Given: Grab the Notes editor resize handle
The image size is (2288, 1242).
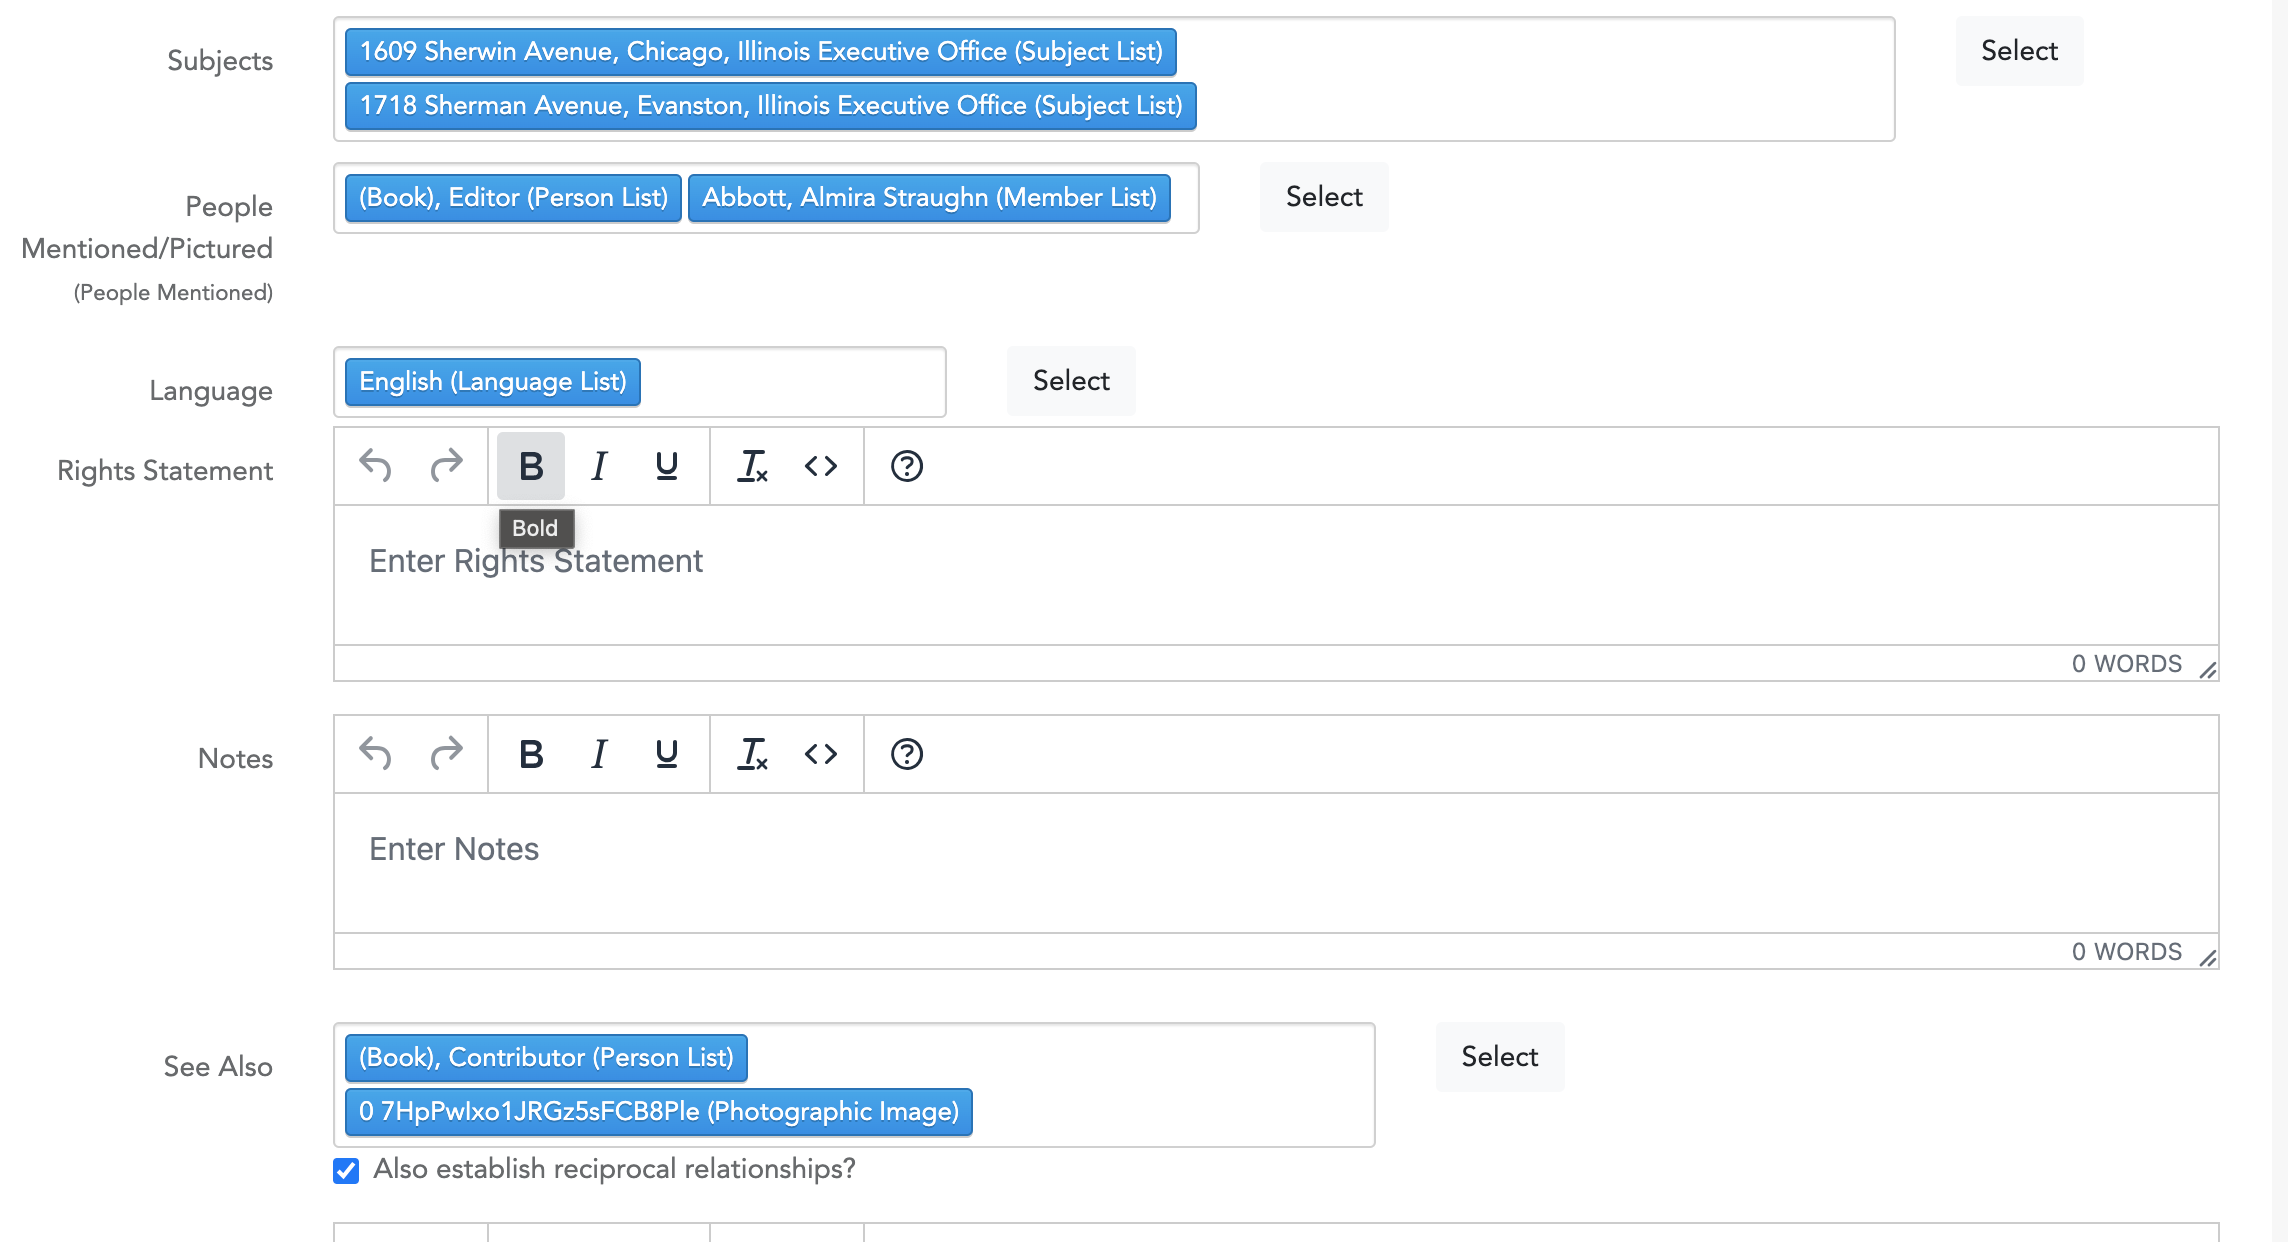Looking at the screenshot, I should click(2208, 958).
